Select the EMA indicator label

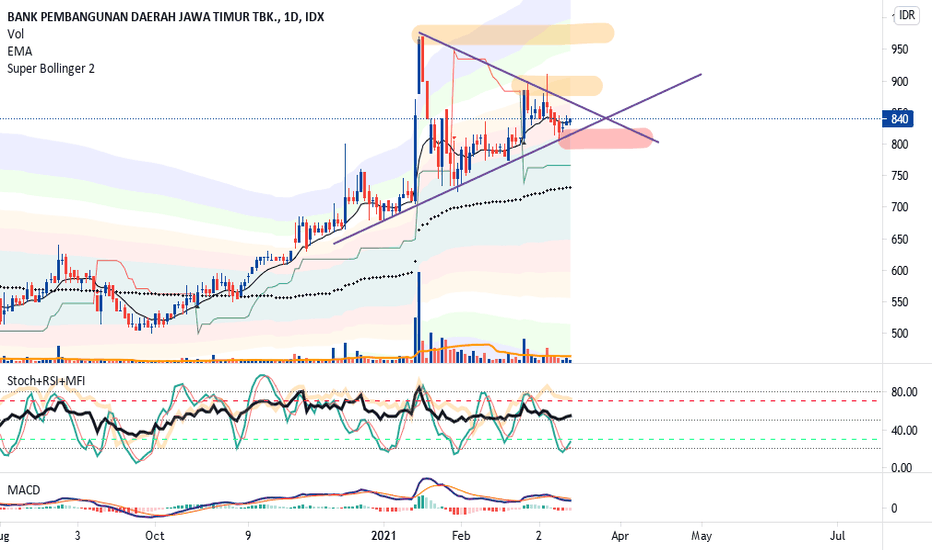(20, 51)
